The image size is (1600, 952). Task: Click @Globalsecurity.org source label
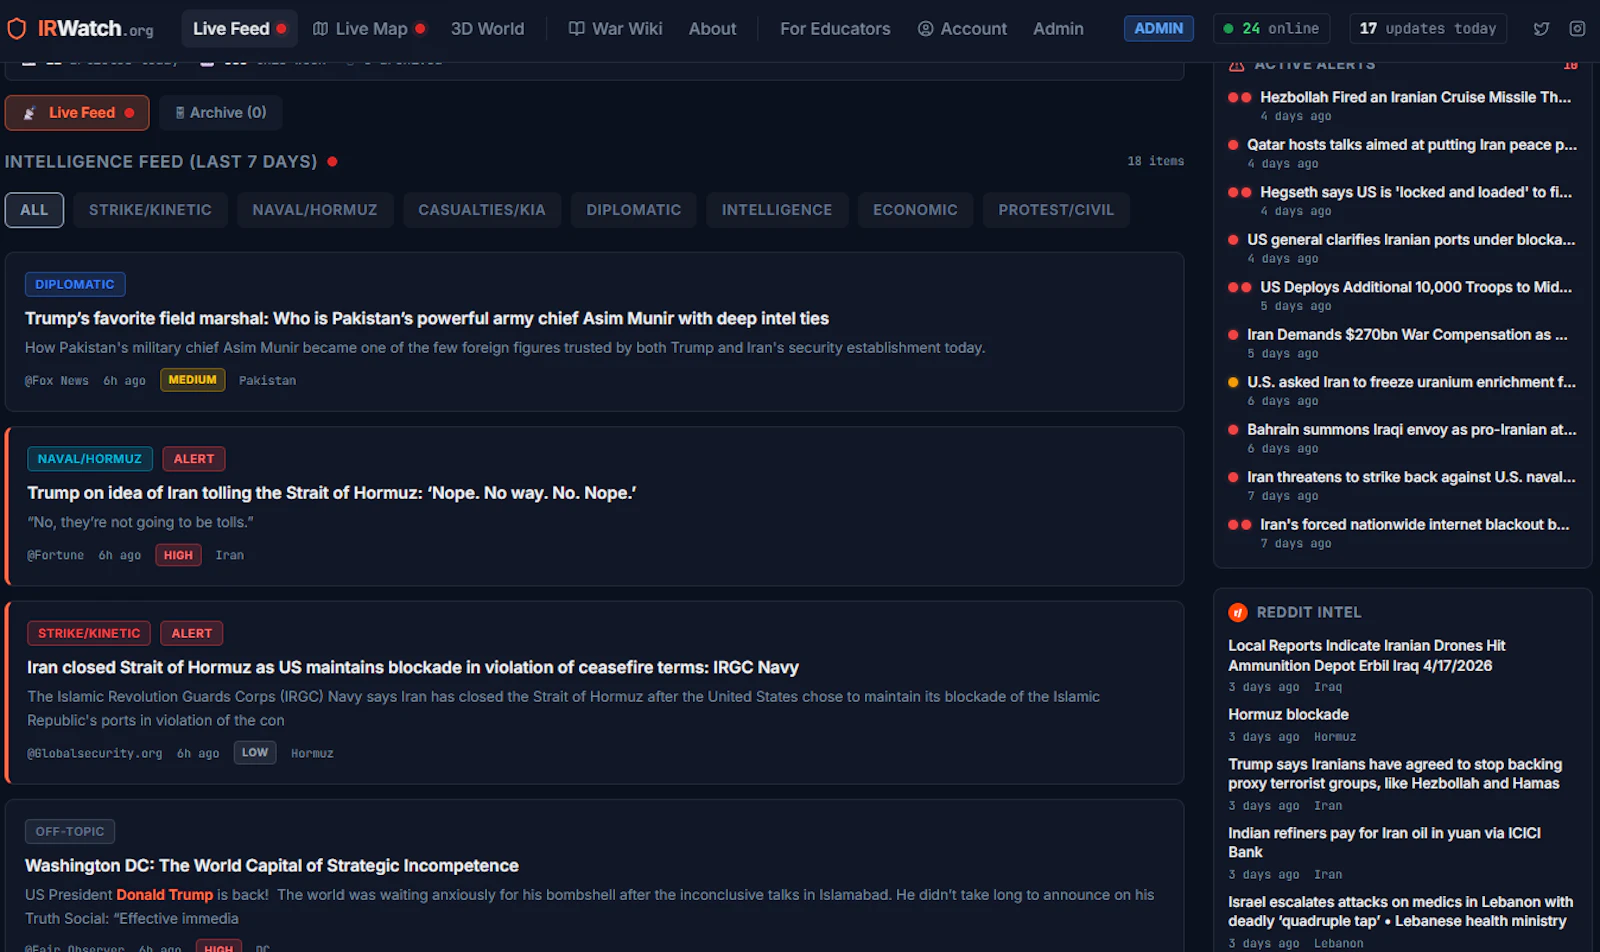(95, 754)
